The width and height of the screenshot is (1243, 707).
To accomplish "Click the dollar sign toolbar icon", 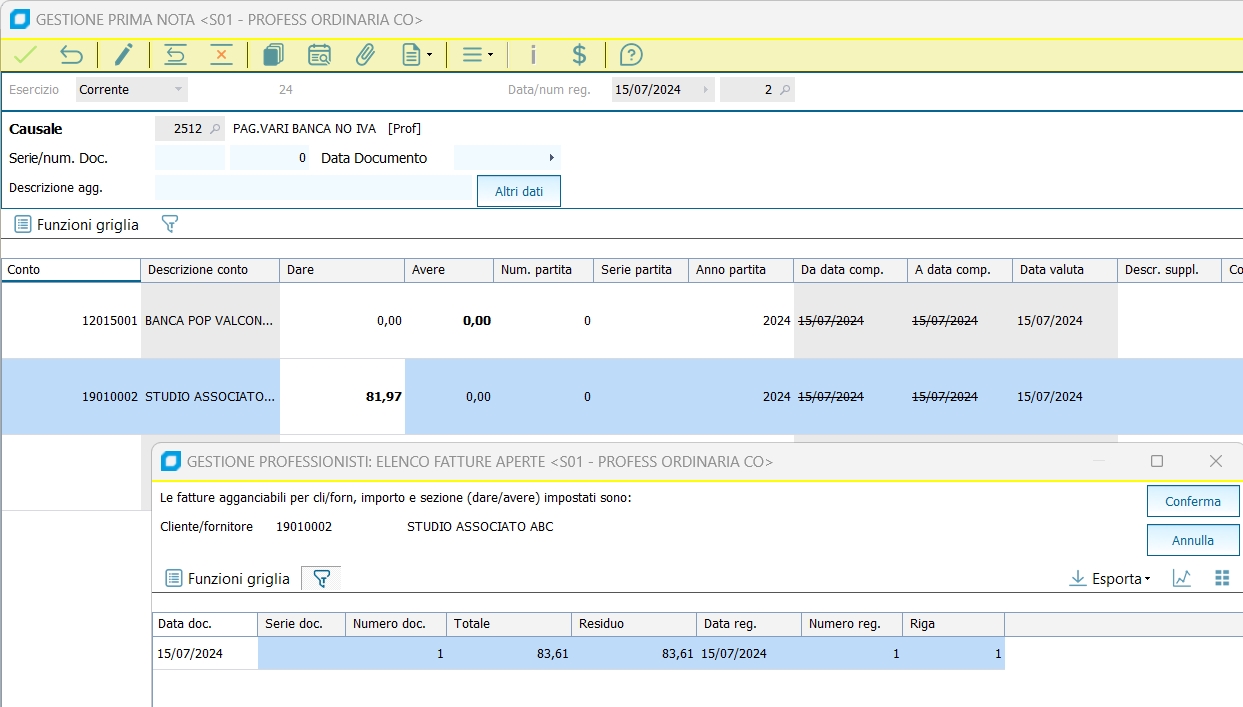I will pos(579,55).
